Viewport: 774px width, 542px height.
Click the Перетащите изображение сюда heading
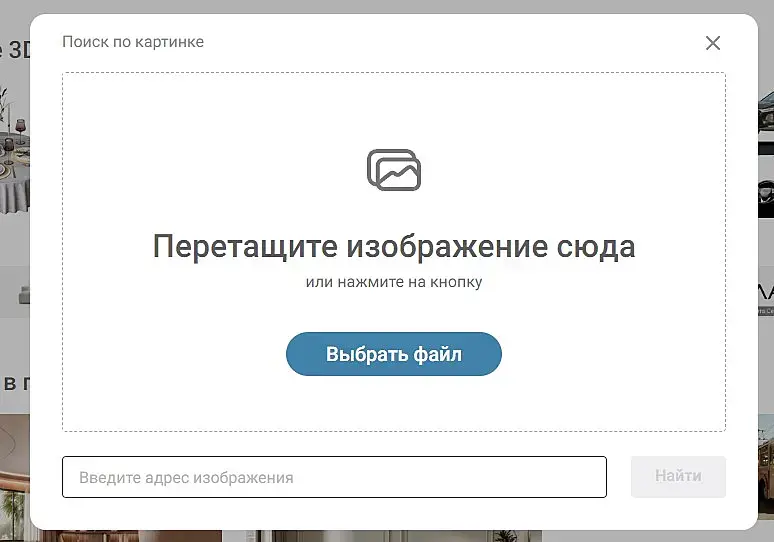[394, 246]
